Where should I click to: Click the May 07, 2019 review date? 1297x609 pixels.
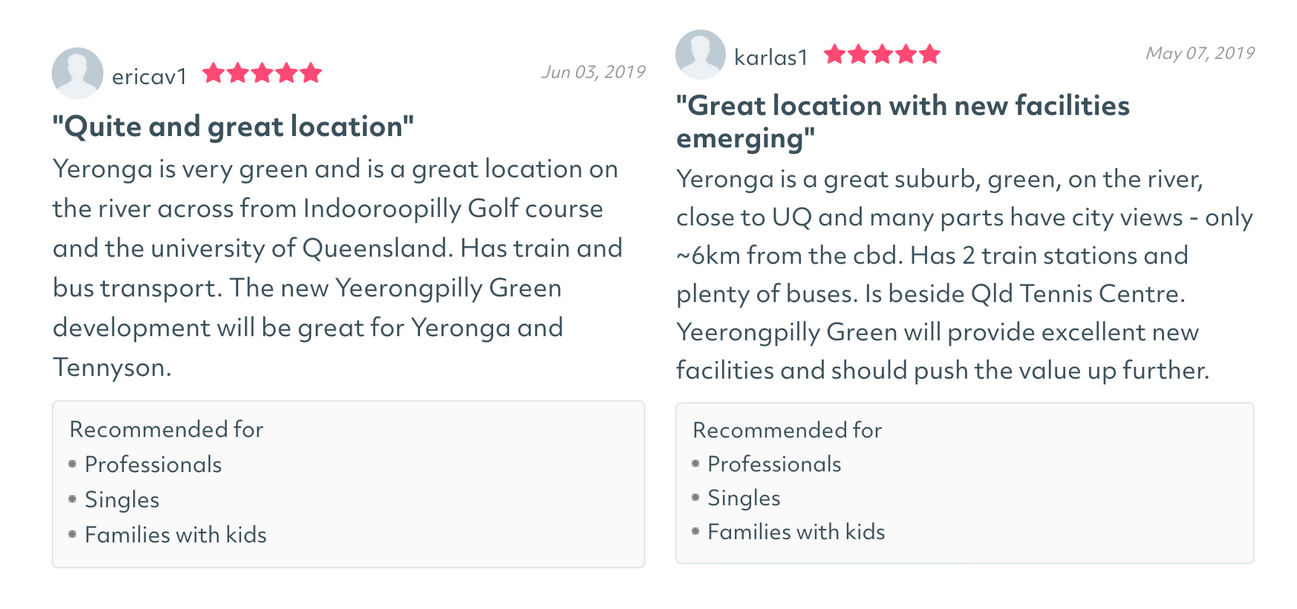[1200, 53]
